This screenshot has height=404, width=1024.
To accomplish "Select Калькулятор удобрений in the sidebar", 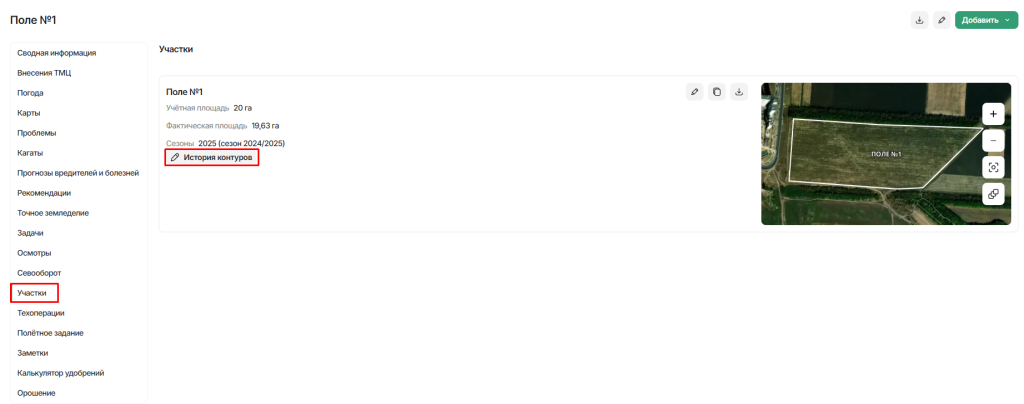I will (x=61, y=373).
